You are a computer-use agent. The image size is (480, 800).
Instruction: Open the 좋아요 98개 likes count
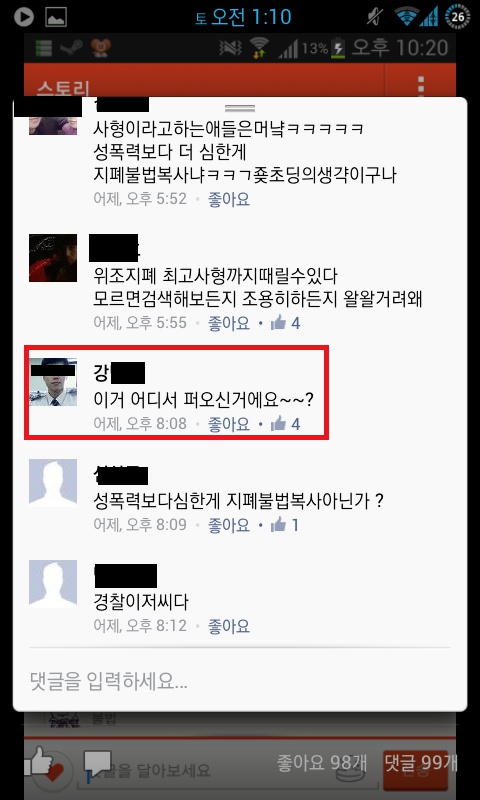click(x=321, y=763)
